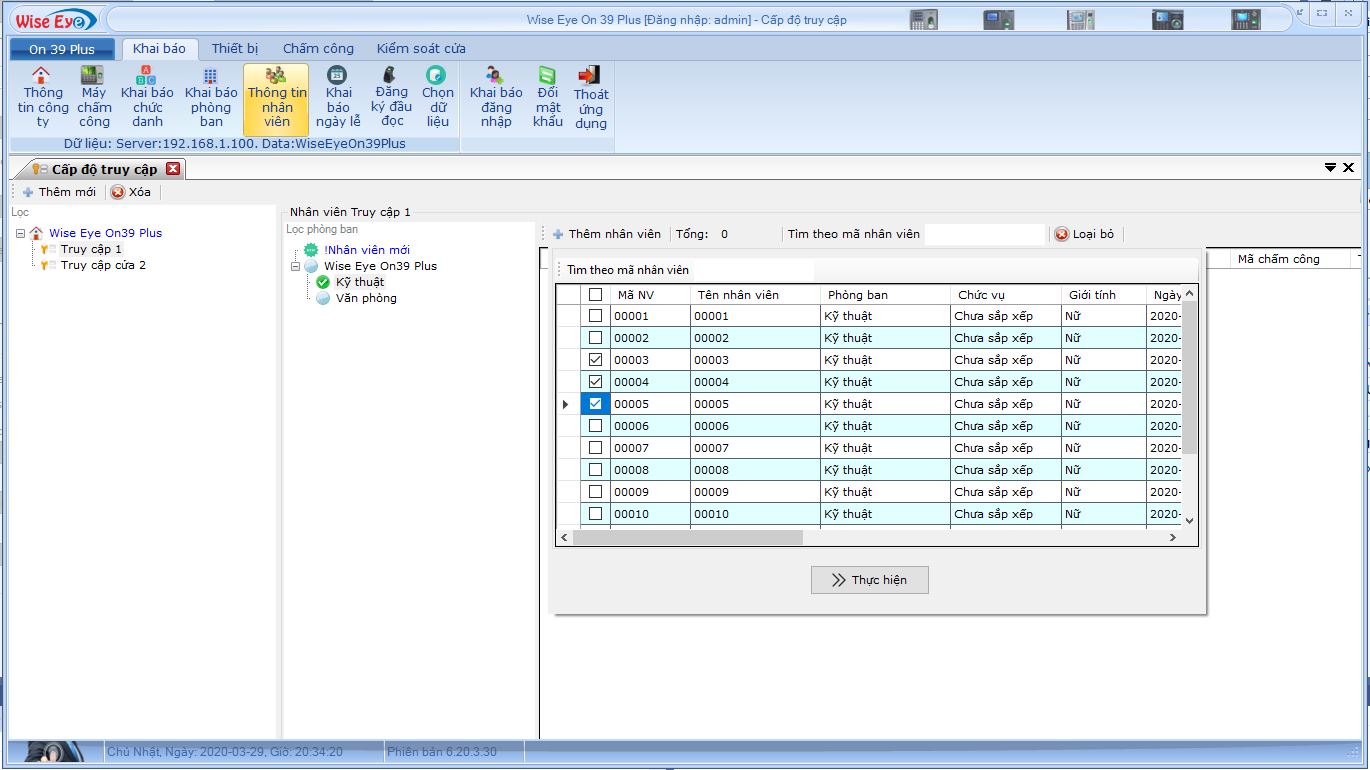Open Khai báo phòng ban icon
1370x770 pixels.
pyautogui.click(x=210, y=76)
